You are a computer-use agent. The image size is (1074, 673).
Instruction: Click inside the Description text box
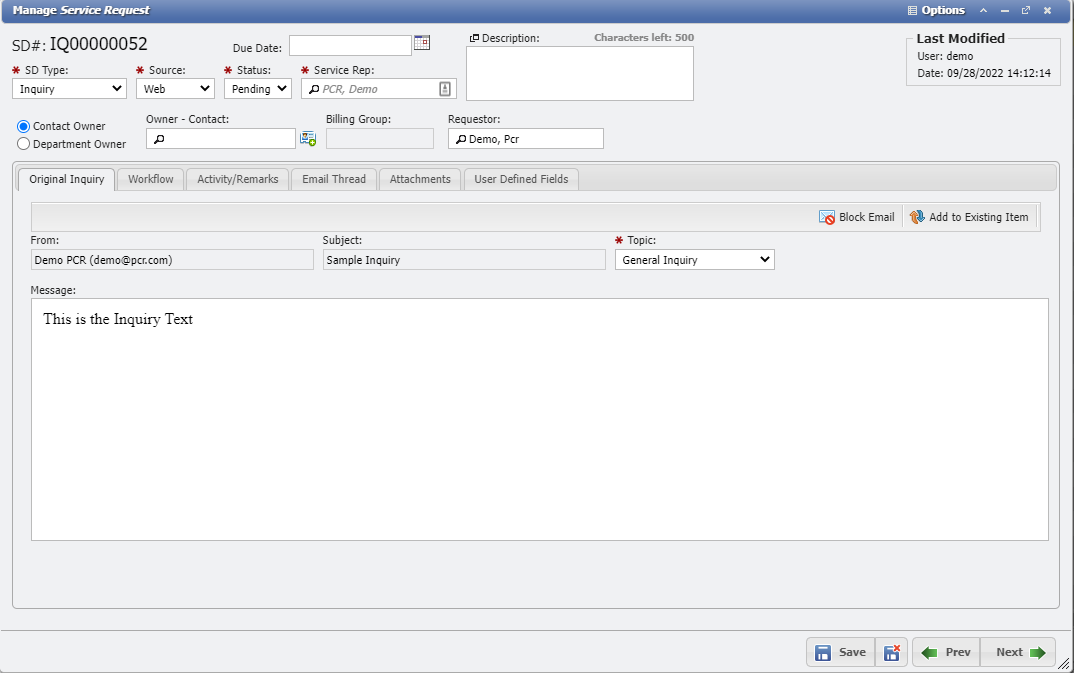click(579, 73)
